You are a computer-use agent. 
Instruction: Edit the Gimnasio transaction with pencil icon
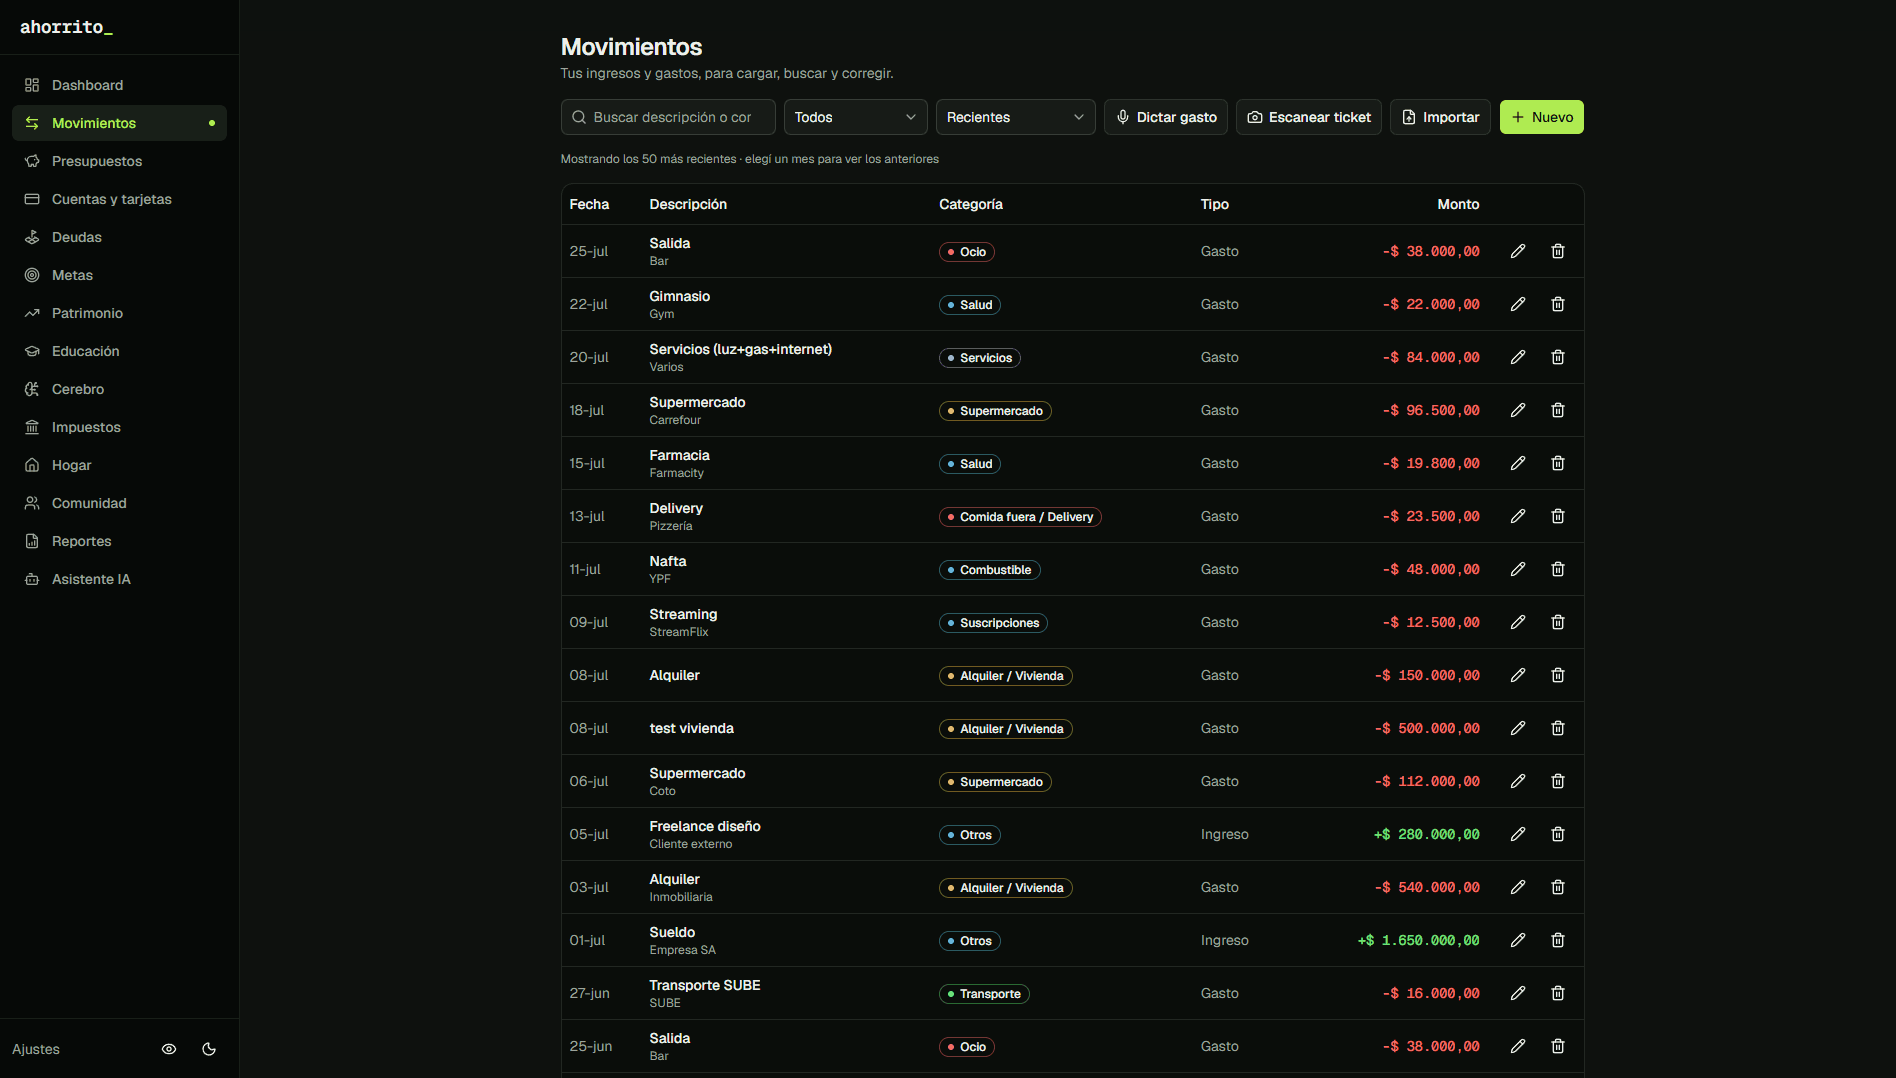point(1517,304)
